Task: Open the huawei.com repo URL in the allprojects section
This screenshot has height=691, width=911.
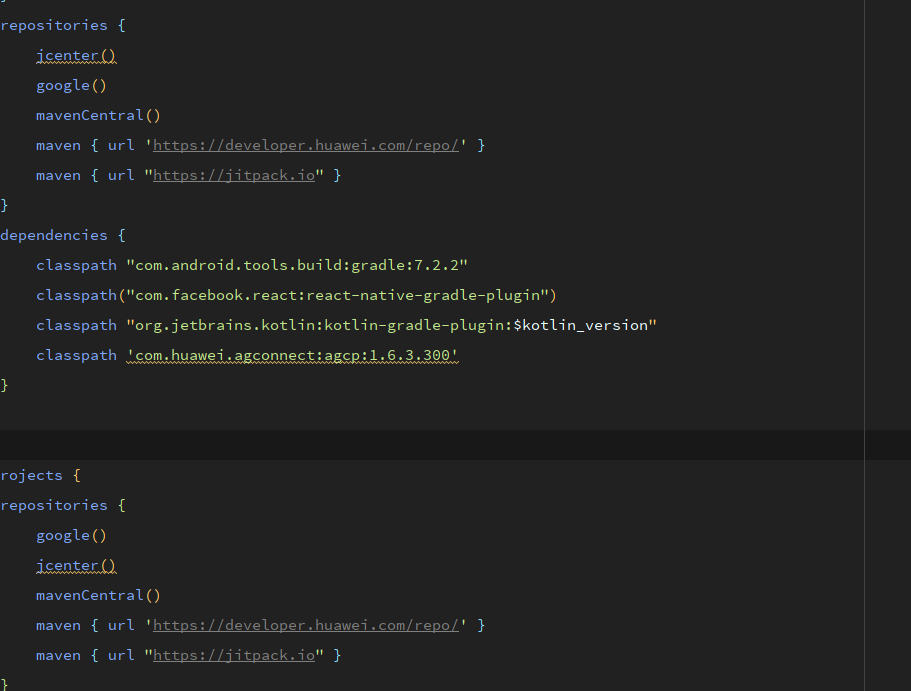Action: [305, 624]
